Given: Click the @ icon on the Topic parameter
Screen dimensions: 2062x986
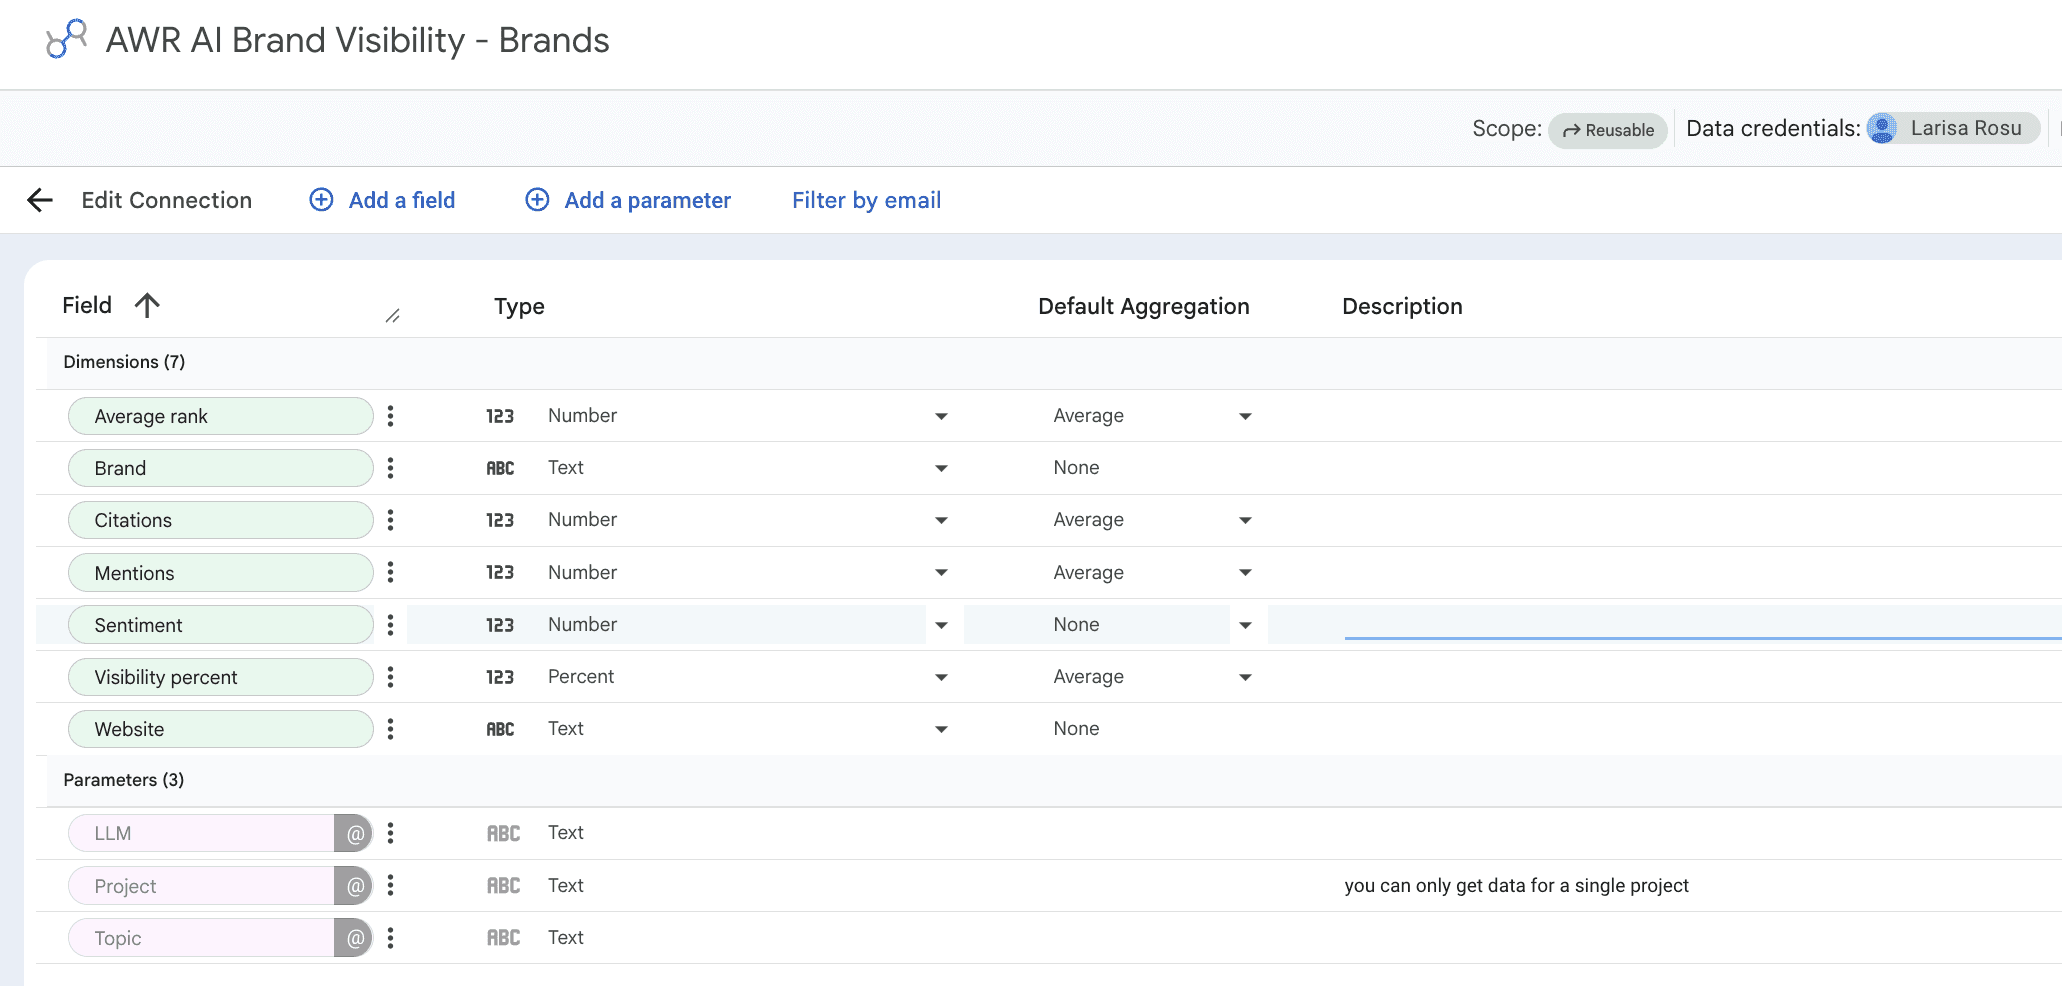Looking at the screenshot, I should (354, 938).
